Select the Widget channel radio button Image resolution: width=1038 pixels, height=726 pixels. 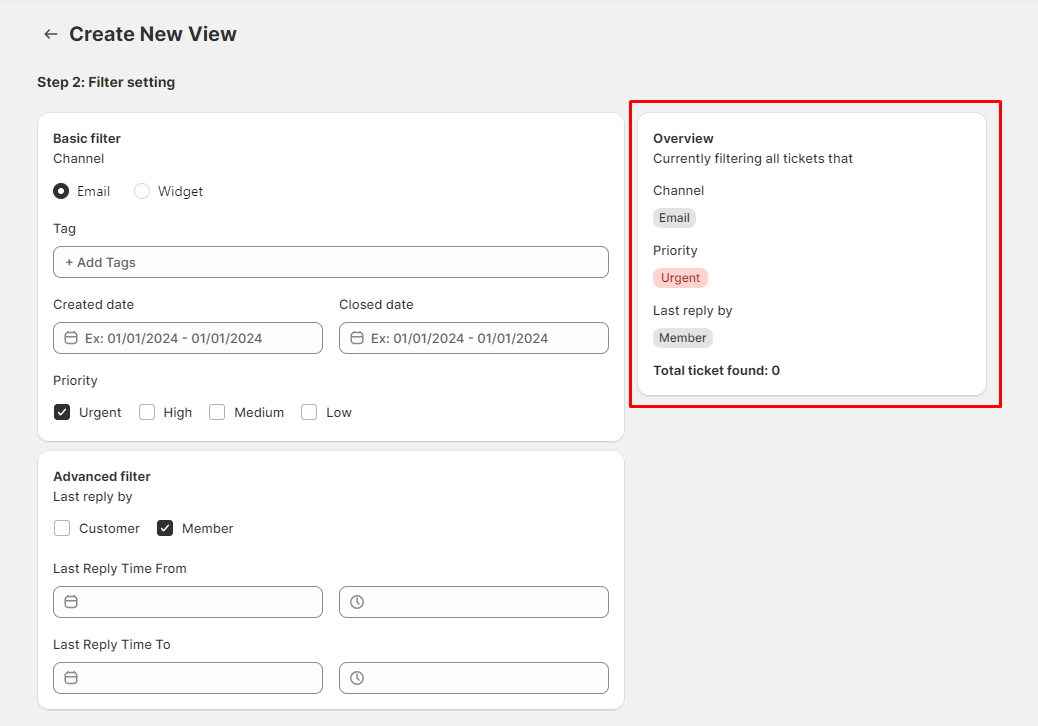tap(142, 191)
